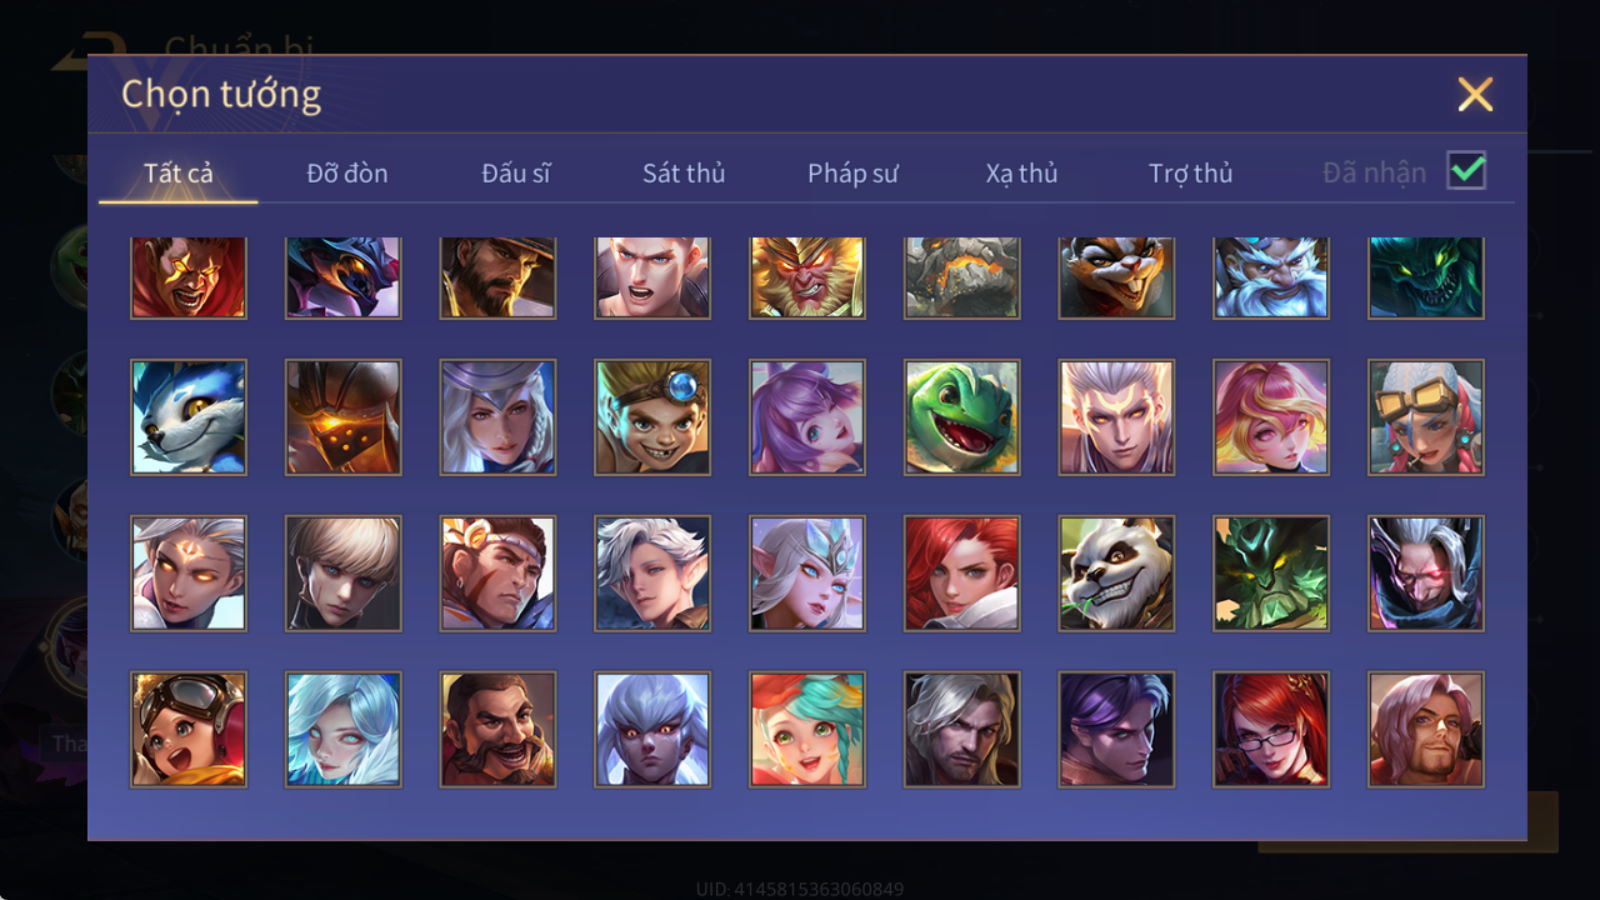Viewport: 1600px width, 900px height.
Task: Select the ice-blue haired woman portrait
Action: tap(343, 729)
